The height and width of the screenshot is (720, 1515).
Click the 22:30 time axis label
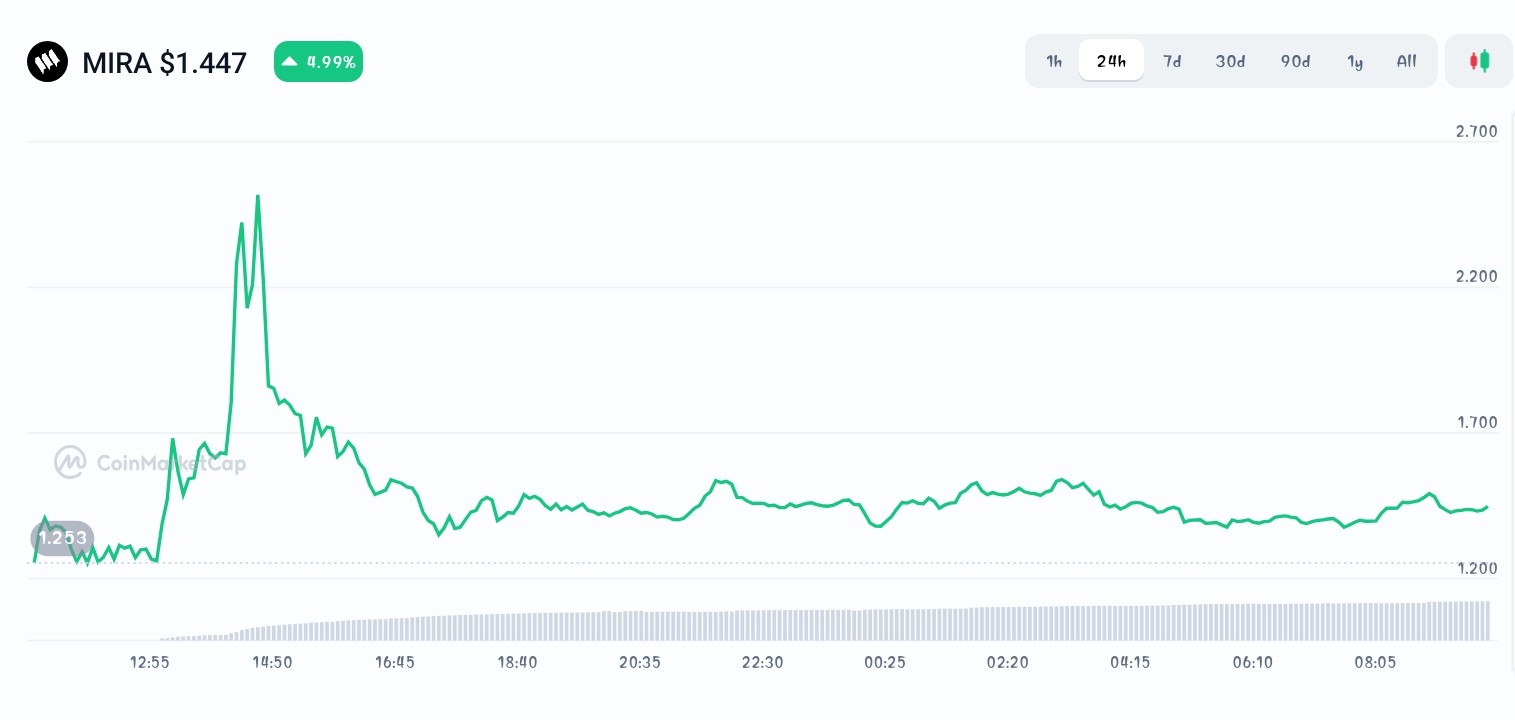[x=763, y=662]
